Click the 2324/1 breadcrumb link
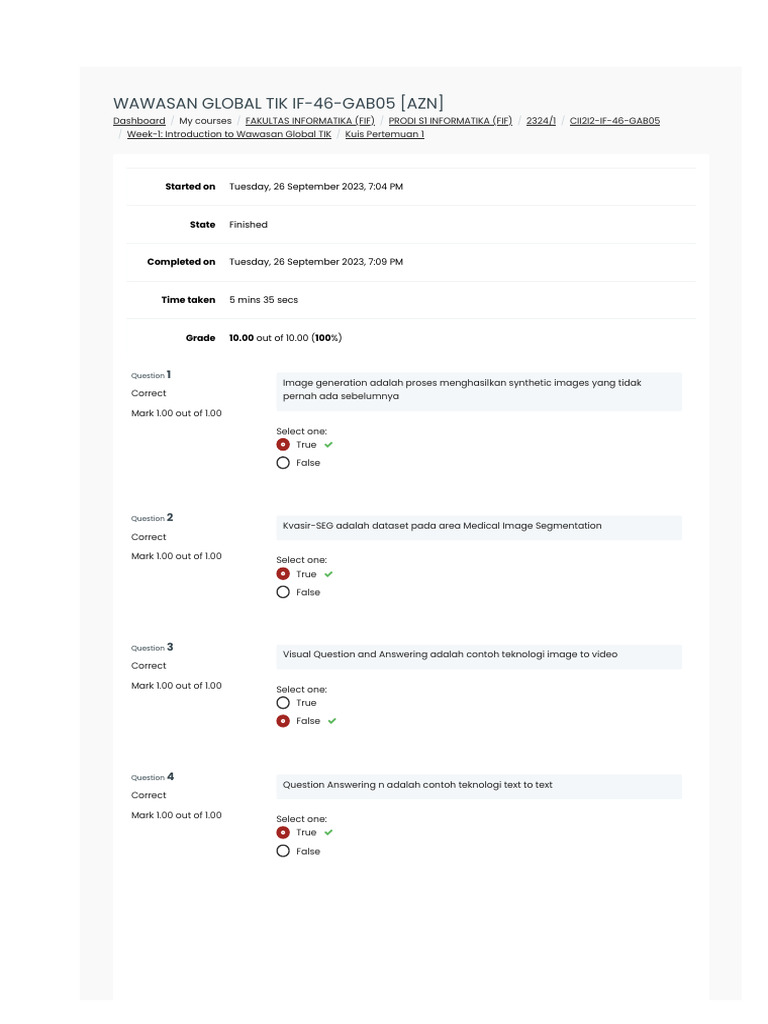Screen dimensions: 768x1024 point(541,121)
